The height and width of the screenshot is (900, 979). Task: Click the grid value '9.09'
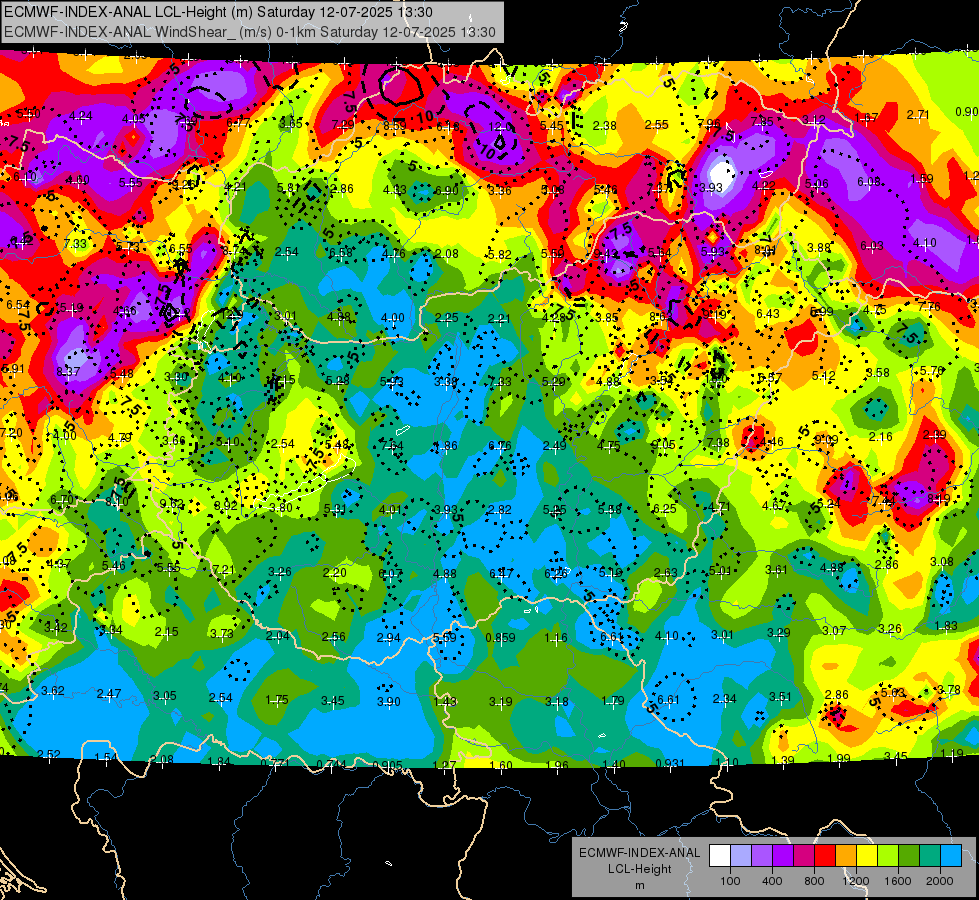pyautogui.click(x=826, y=440)
